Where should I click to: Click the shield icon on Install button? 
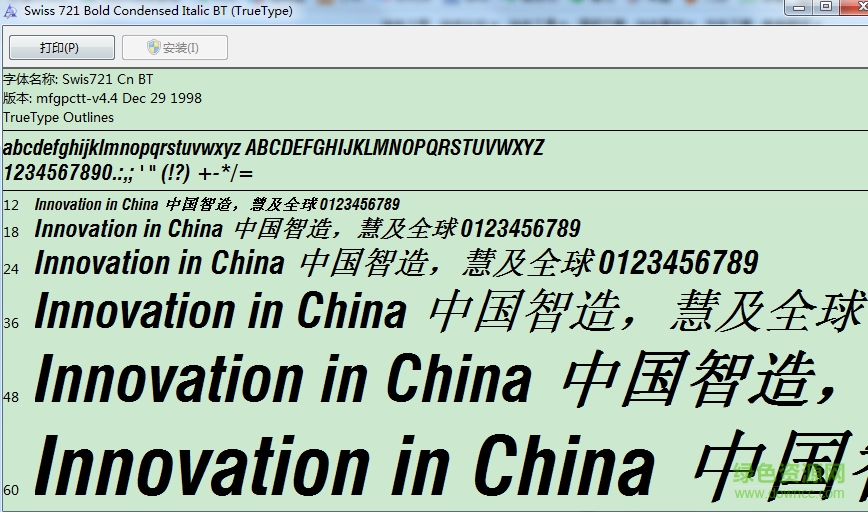(153, 47)
